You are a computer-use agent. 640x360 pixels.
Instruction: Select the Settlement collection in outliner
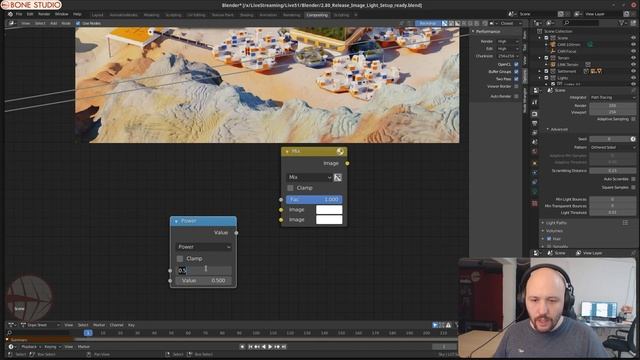tap(567, 71)
